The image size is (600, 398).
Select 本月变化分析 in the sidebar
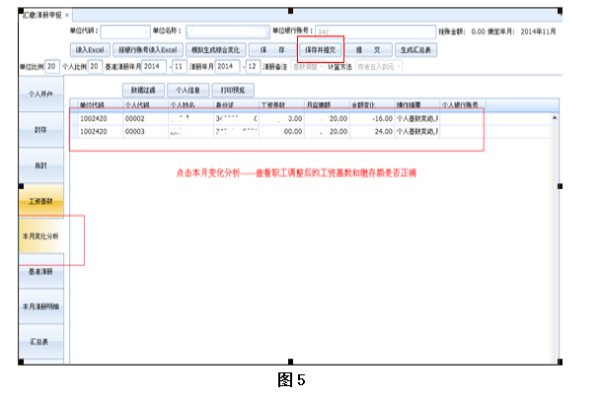pyautogui.click(x=41, y=236)
